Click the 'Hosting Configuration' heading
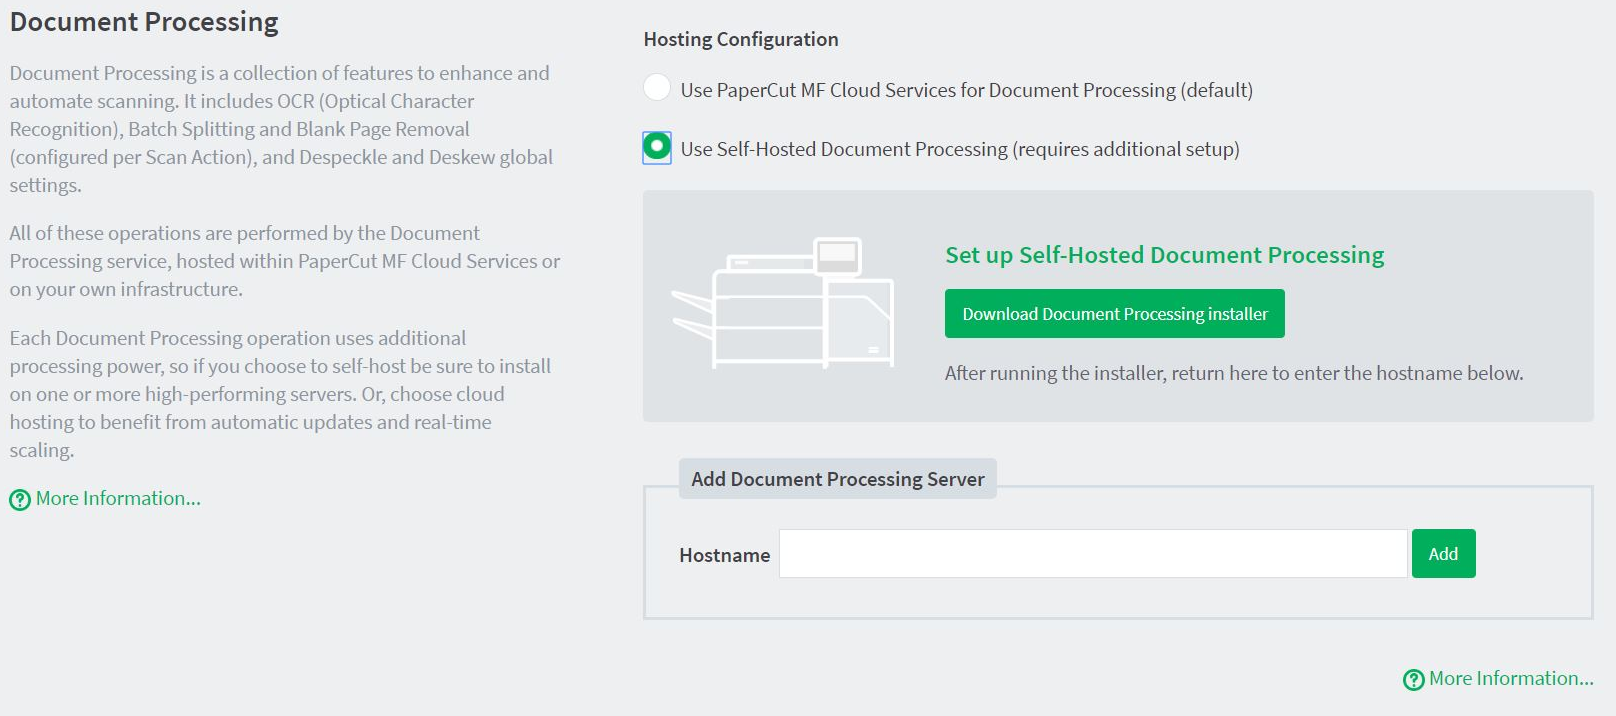The width and height of the screenshot is (1616, 716). 741,39
